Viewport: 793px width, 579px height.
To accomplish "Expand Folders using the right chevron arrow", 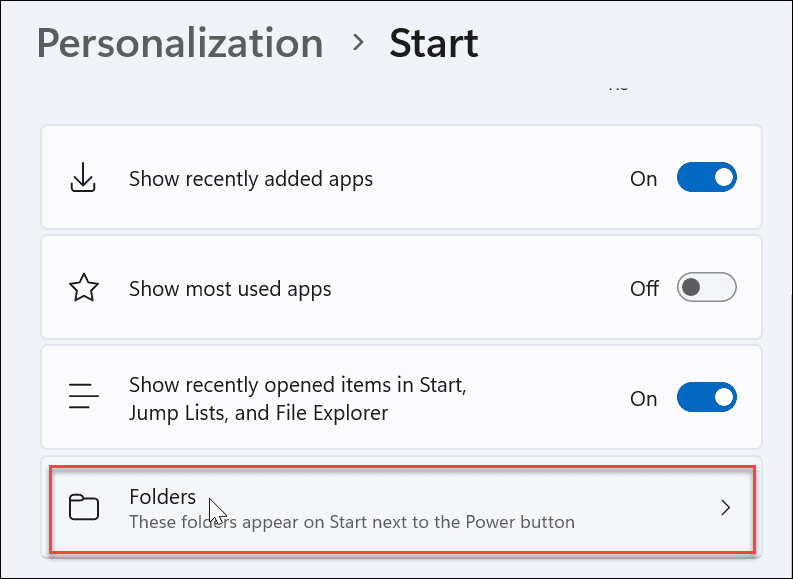I will coord(726,508).
